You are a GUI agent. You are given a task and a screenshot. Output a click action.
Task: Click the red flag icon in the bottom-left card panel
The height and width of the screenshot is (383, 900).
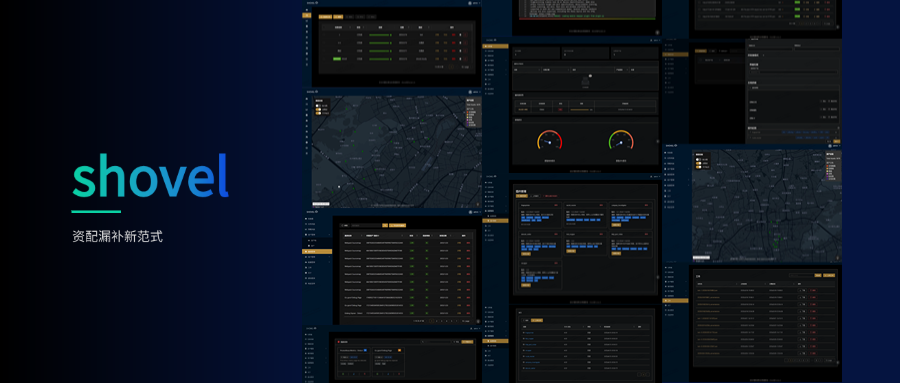point(339,342)
